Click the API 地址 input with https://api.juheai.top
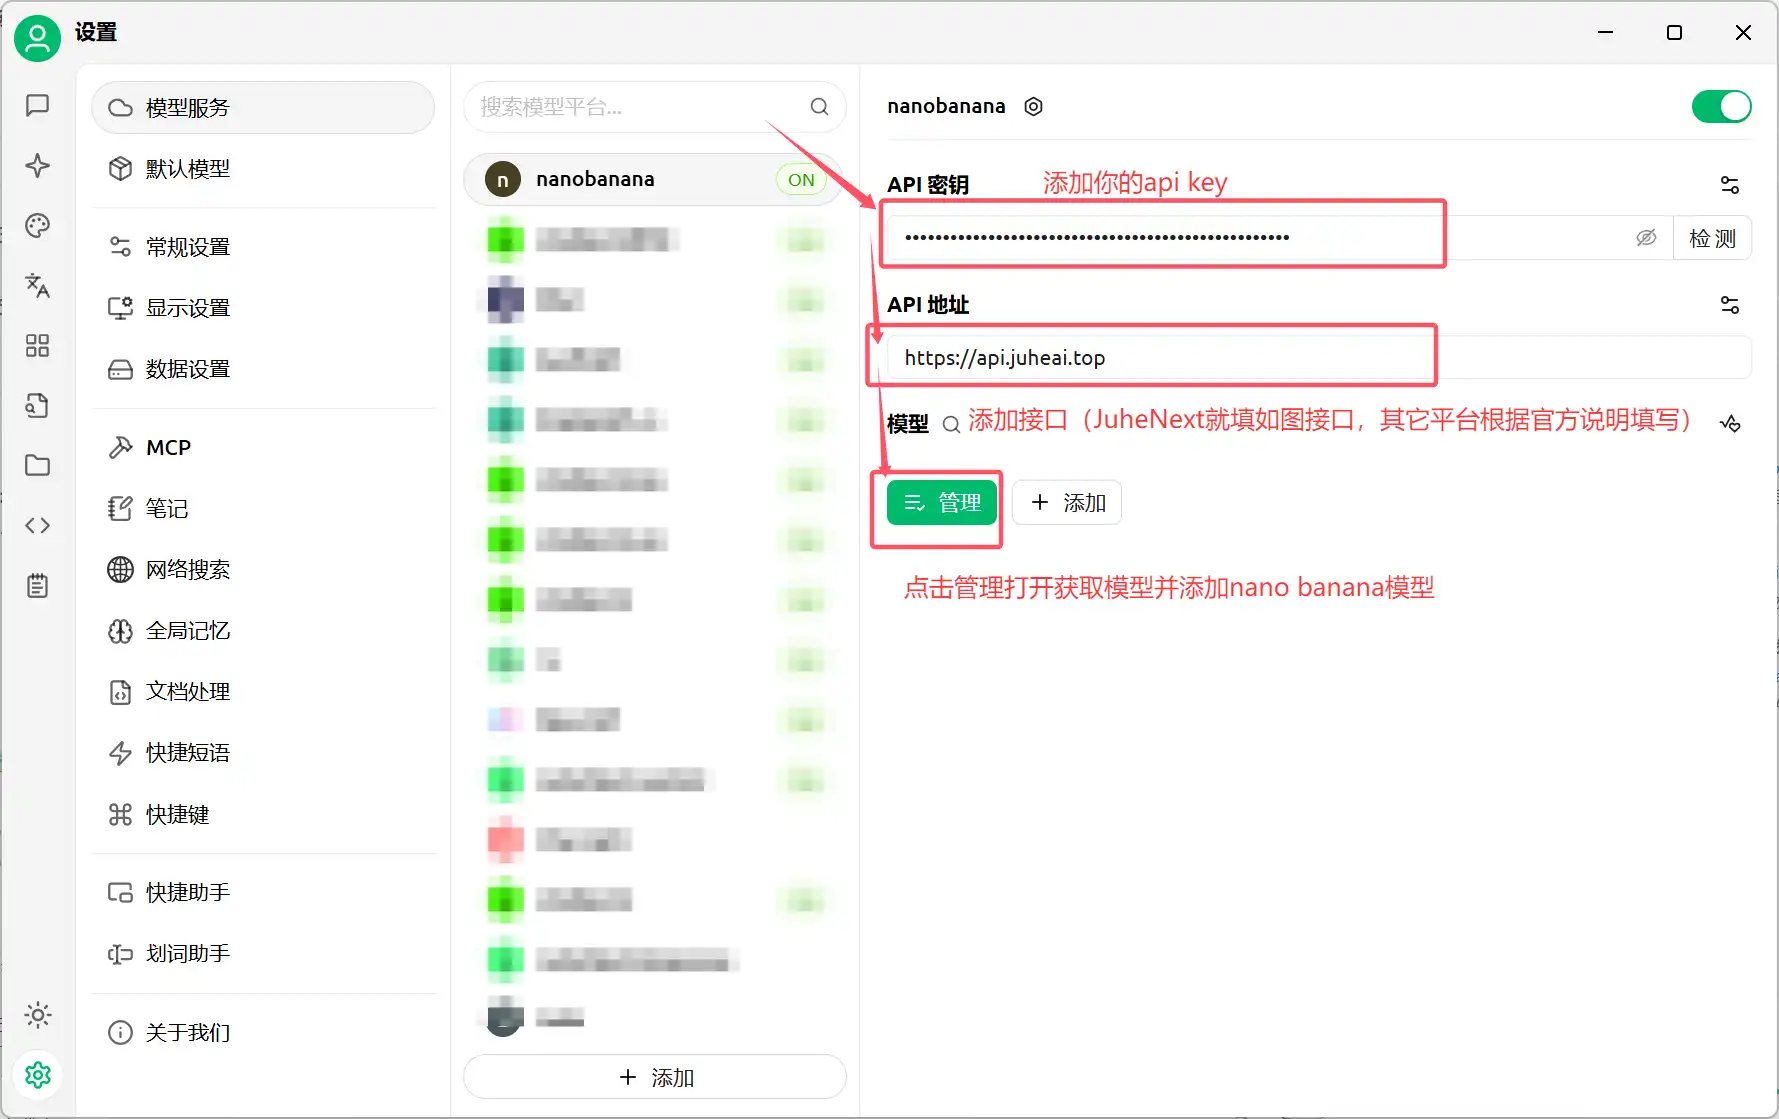 (1319, 357)
